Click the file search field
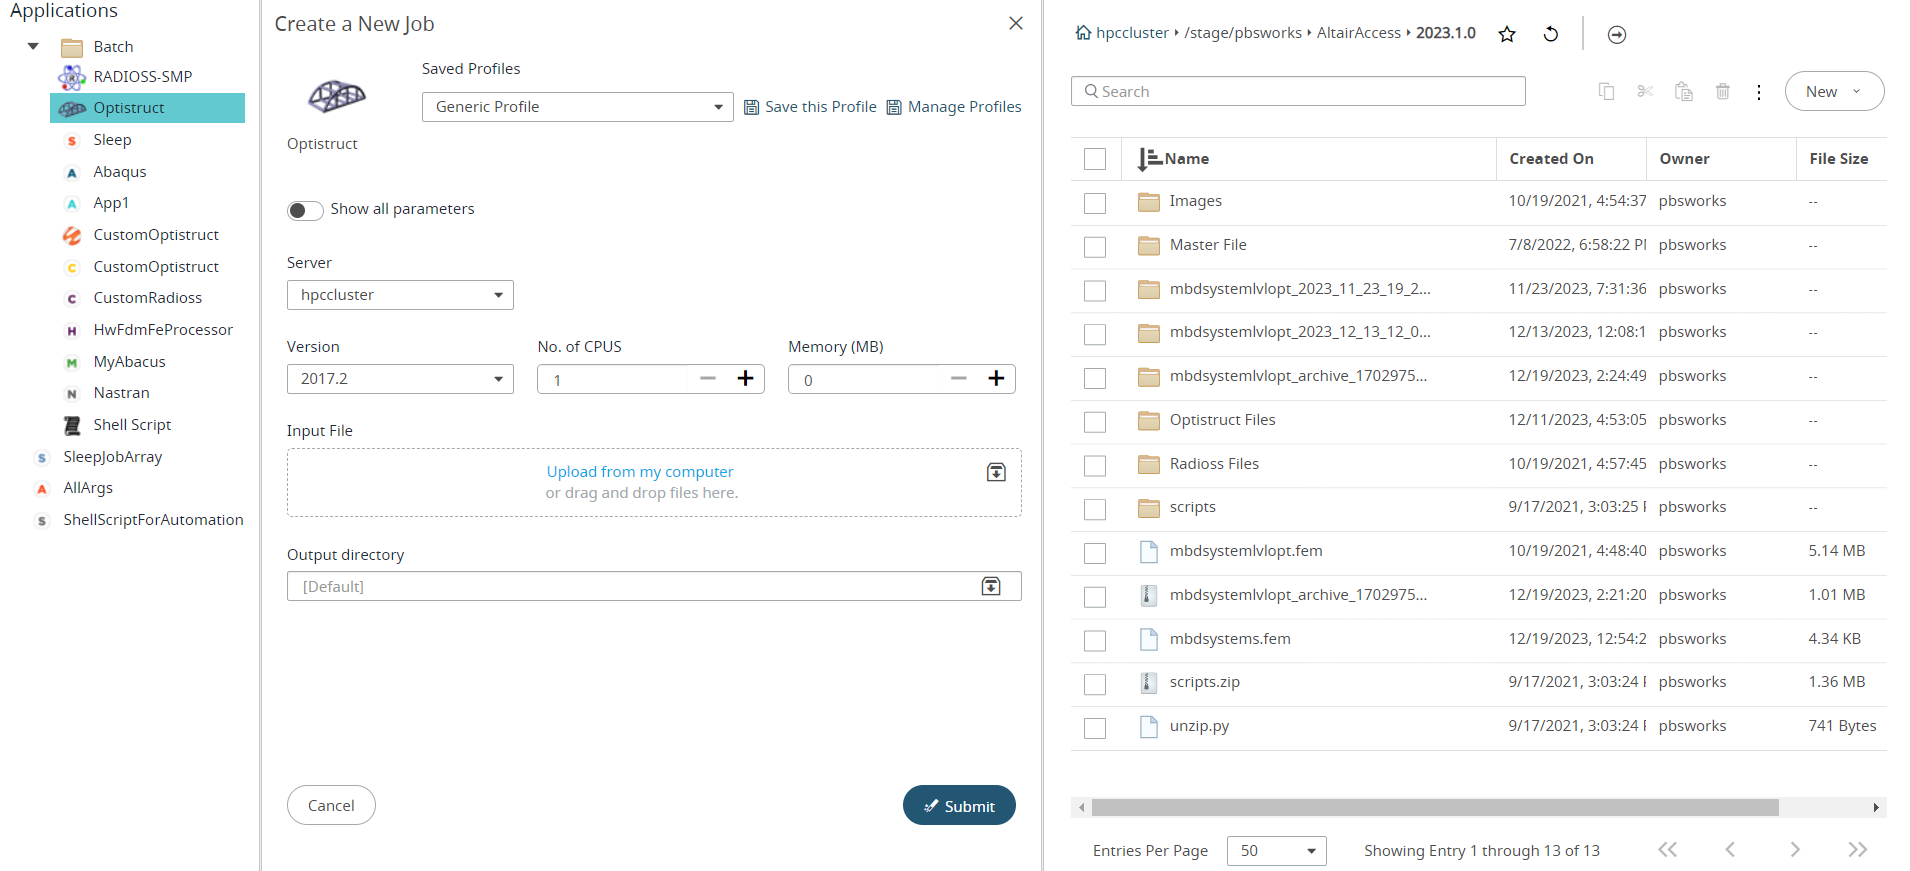This screenshot has width=1910, height=871. click(1298, 92)
